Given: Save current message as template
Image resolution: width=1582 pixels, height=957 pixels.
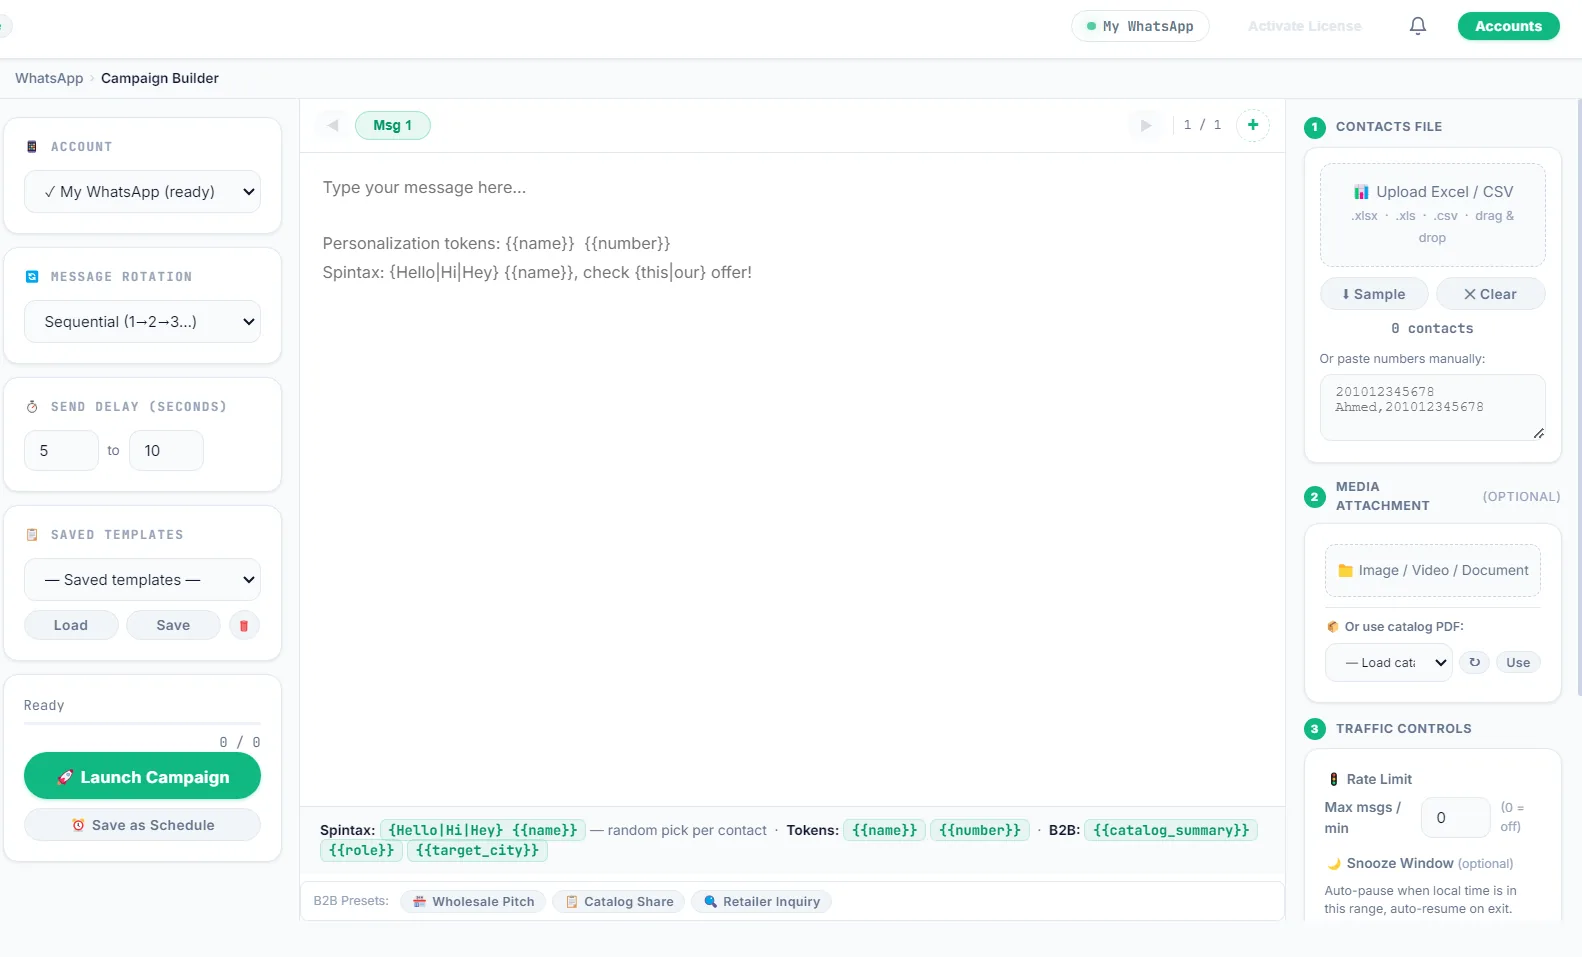Looking at the screenshot, I should click(173, 625).
